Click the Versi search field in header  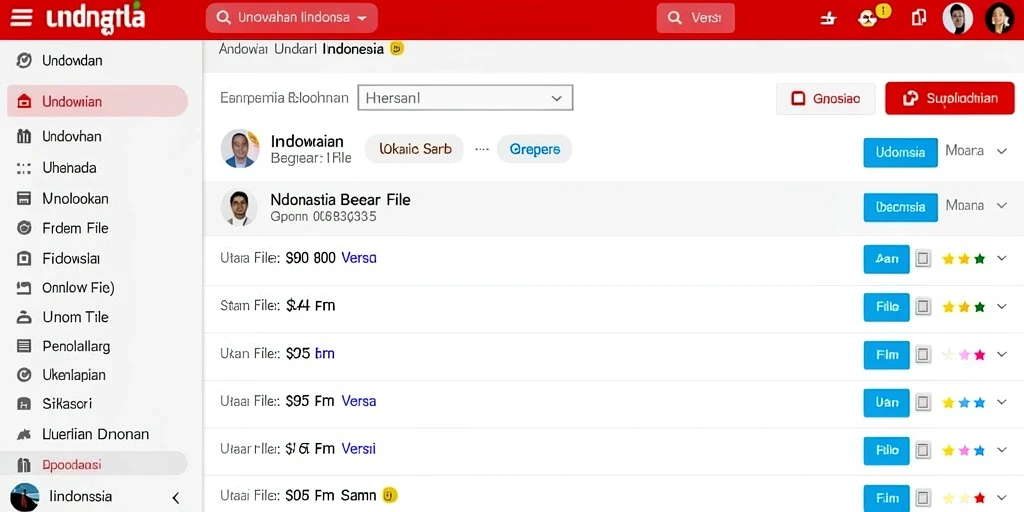click(x=696, y=18)
